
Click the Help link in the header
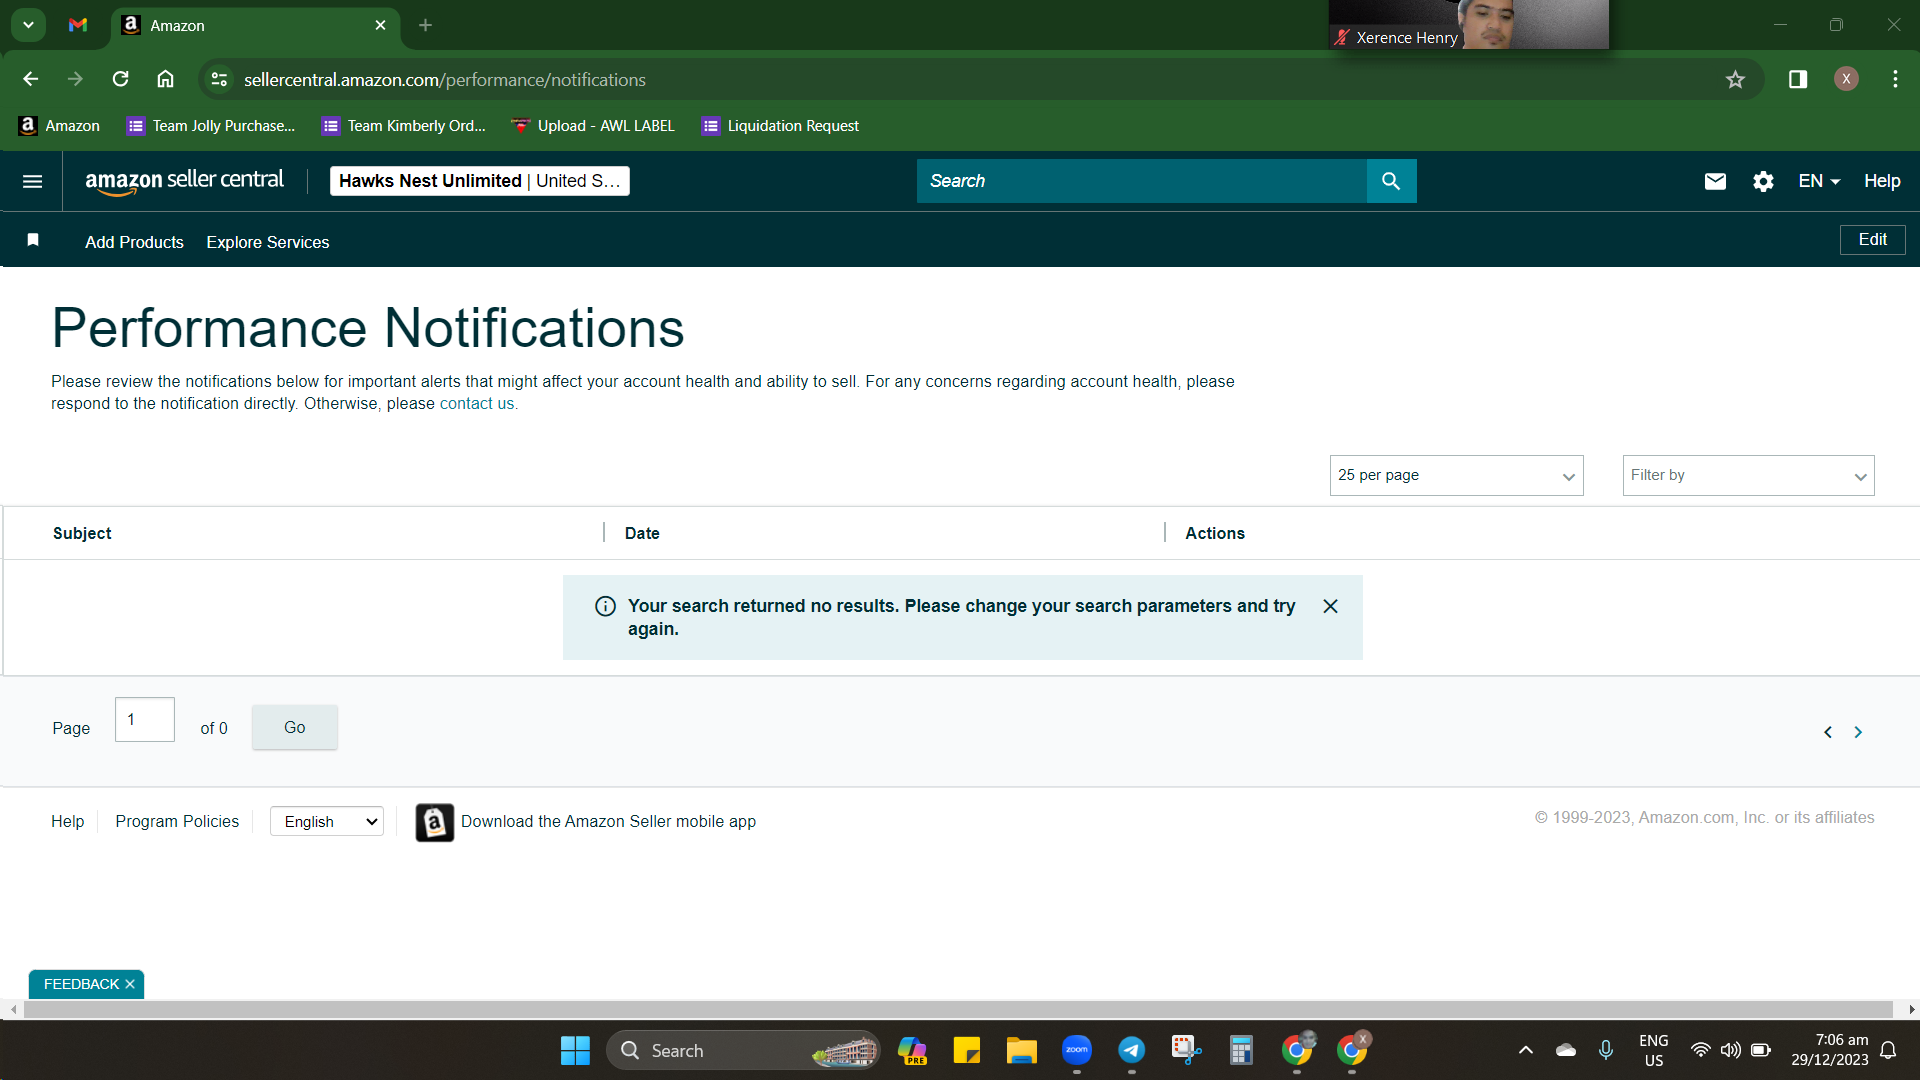tap(1882, 181)
